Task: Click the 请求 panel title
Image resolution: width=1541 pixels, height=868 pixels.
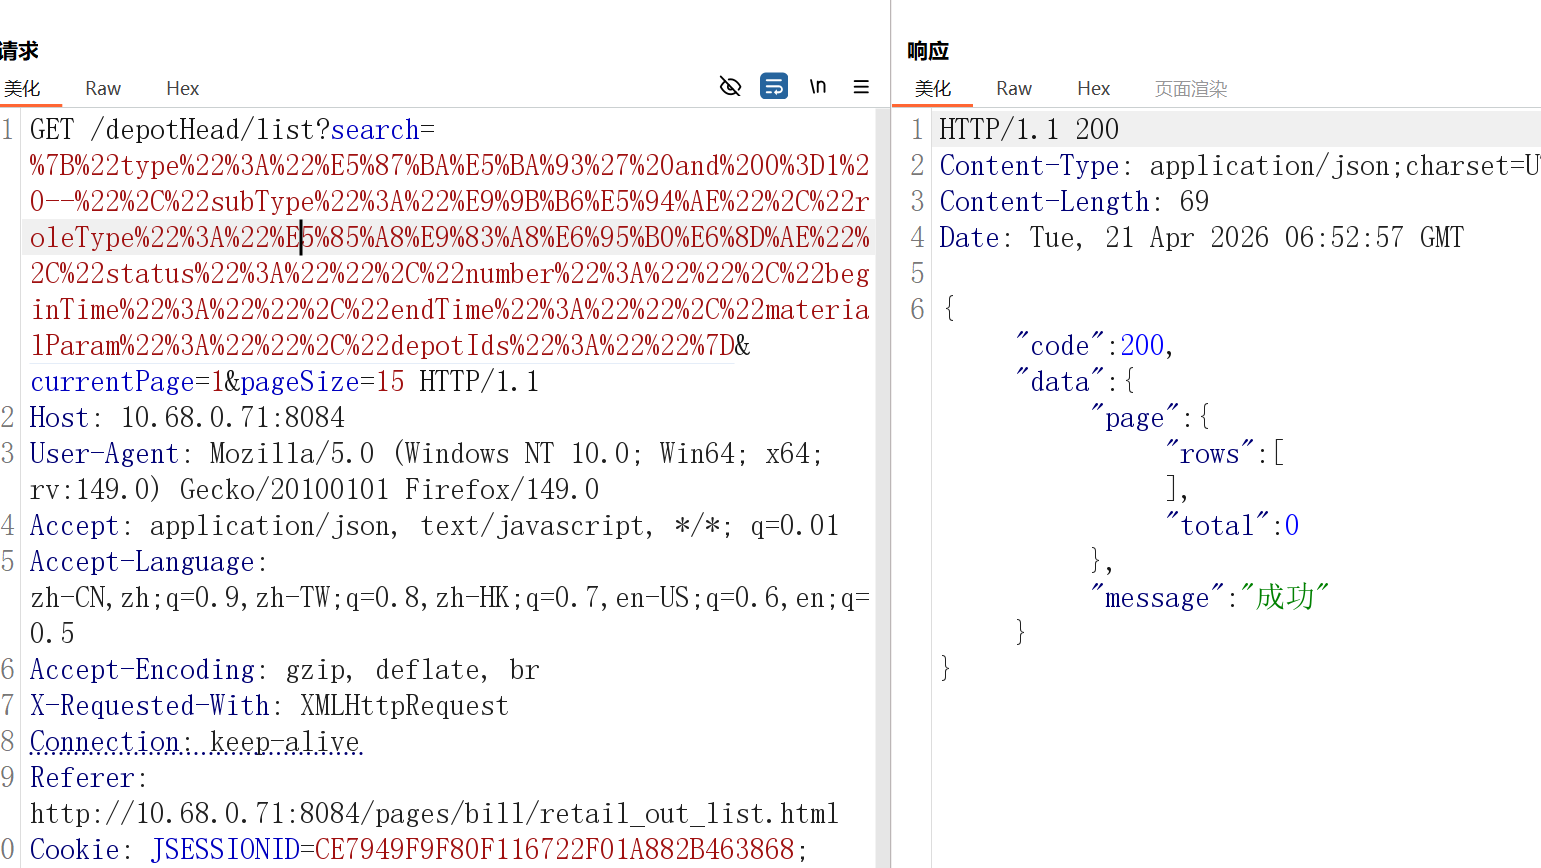Action: [19, 50]
